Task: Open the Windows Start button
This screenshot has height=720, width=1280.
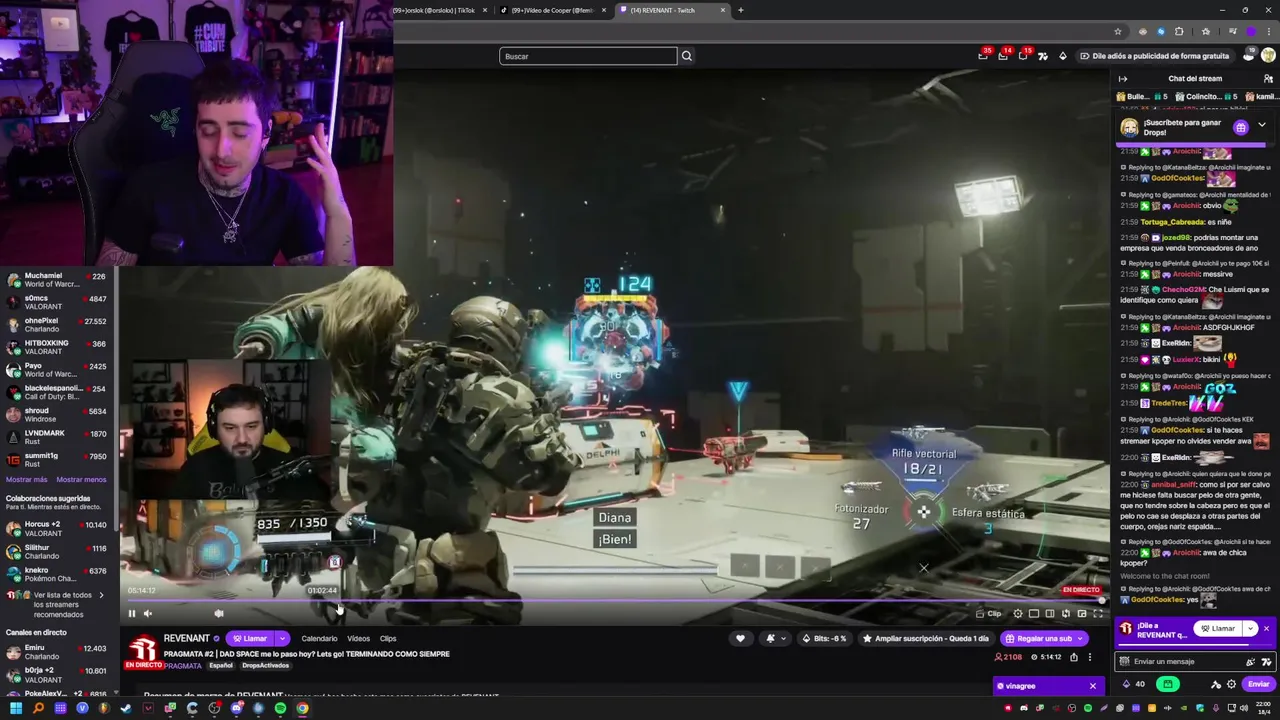Action: (16, 708)
